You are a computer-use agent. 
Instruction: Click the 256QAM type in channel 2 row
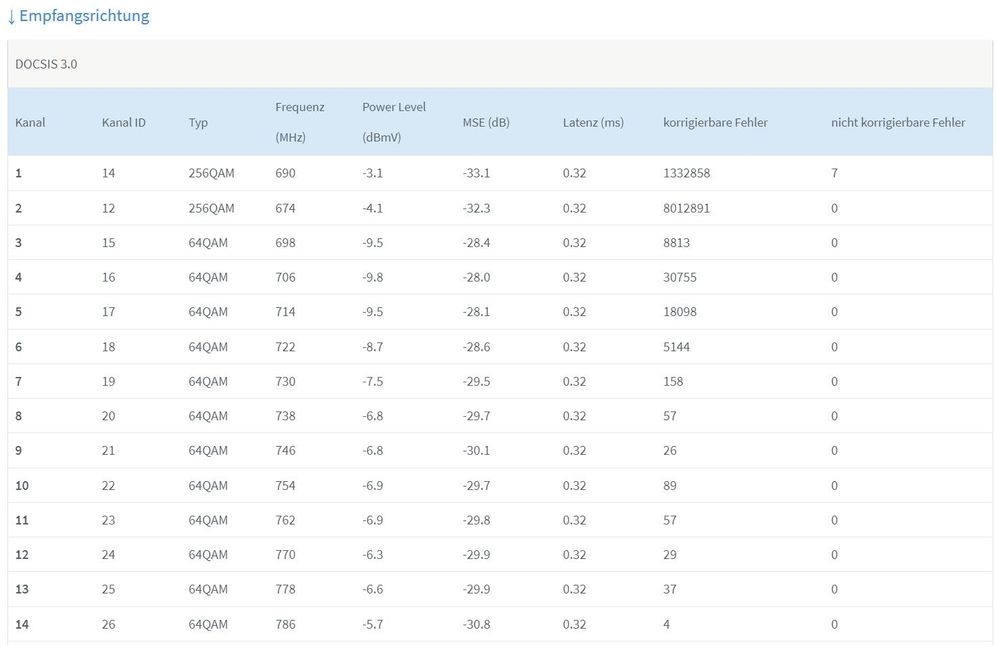(211, 208)
